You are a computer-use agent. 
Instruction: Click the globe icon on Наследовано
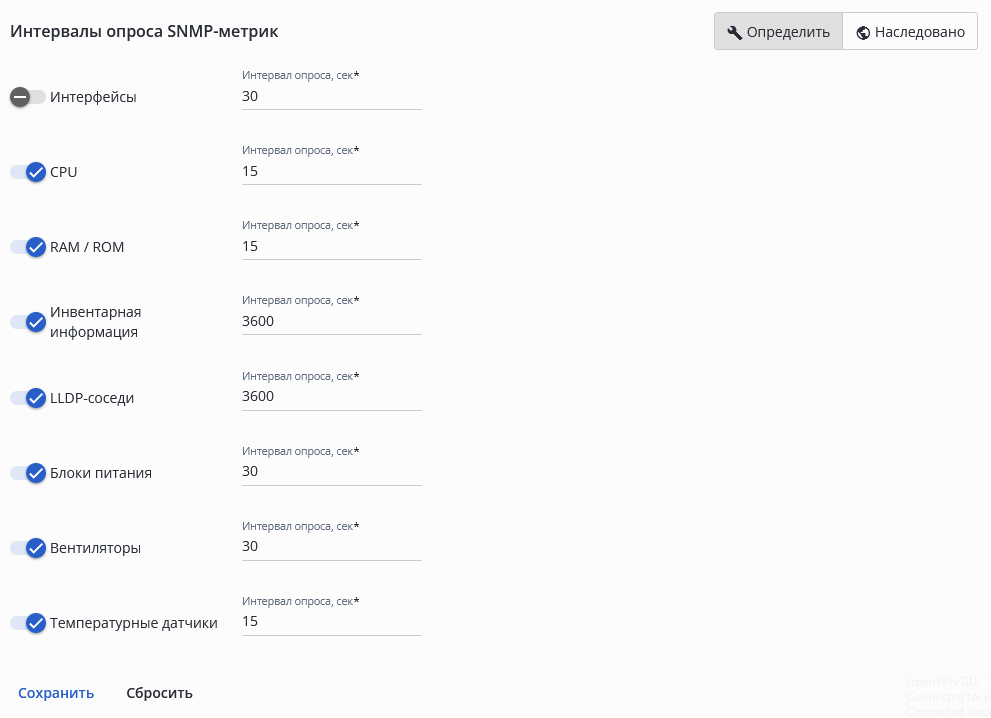pos(863,32)
